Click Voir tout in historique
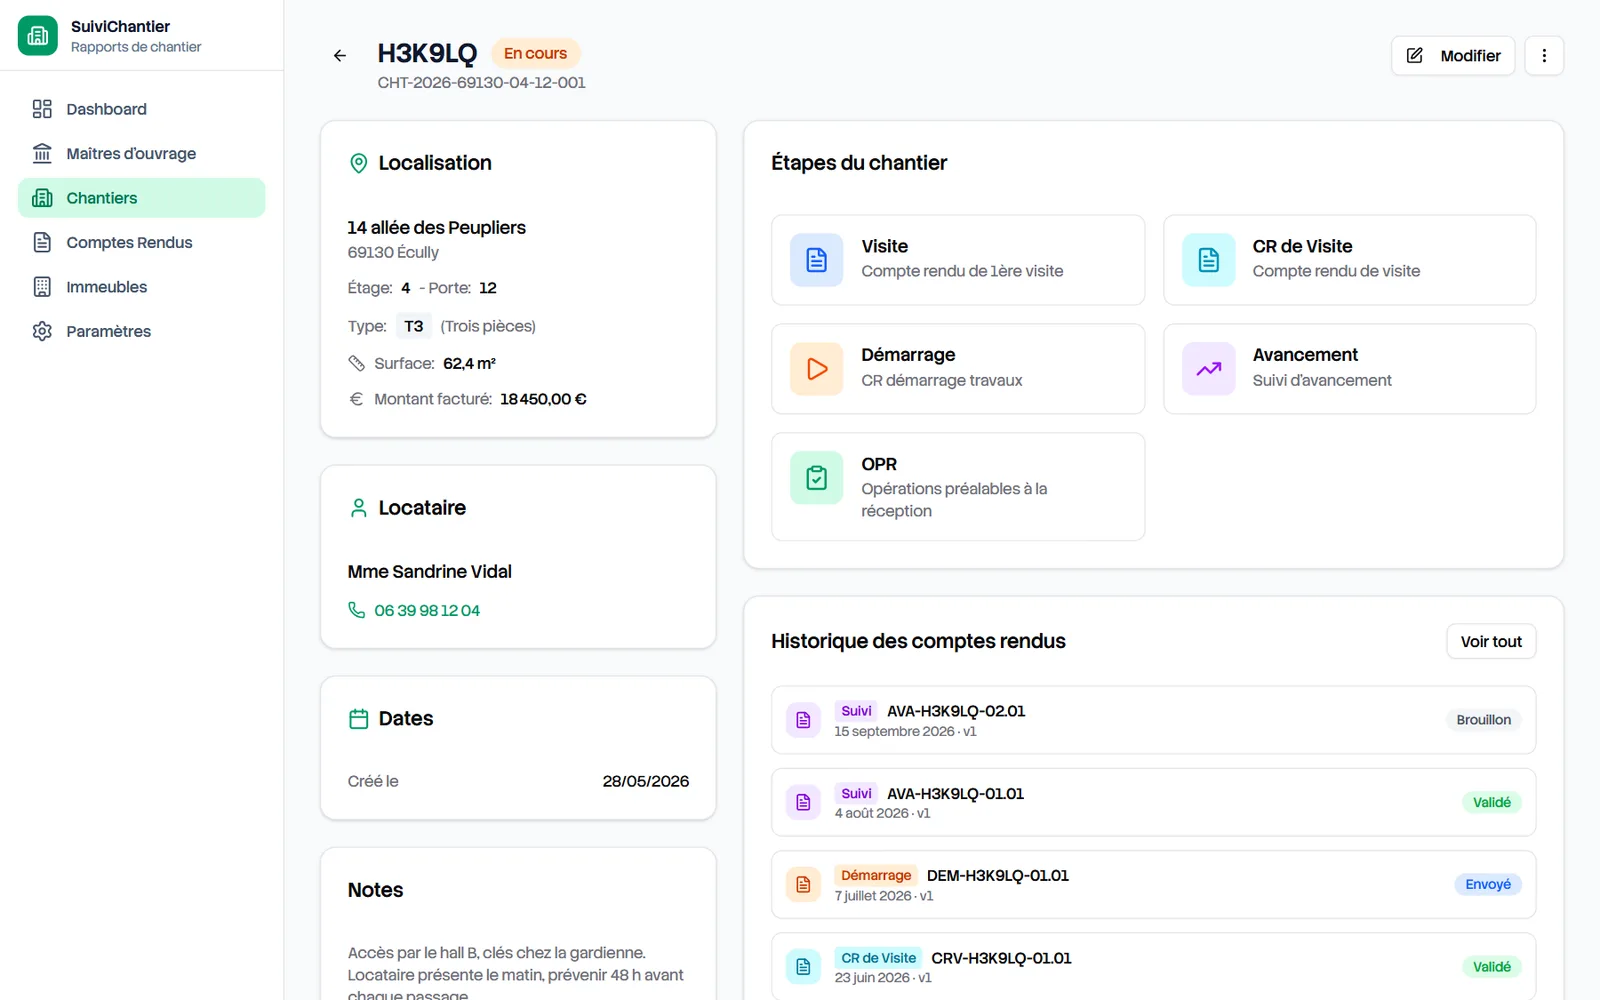The height and width of the screenshot is (1000, 1600). (1491, 642)
